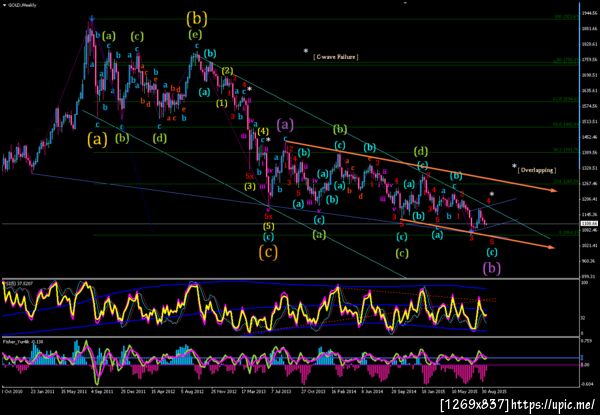Click the -0.604 Fisher scale value
Viewport: 600px width, 415px height.
(x=587, y=385)
